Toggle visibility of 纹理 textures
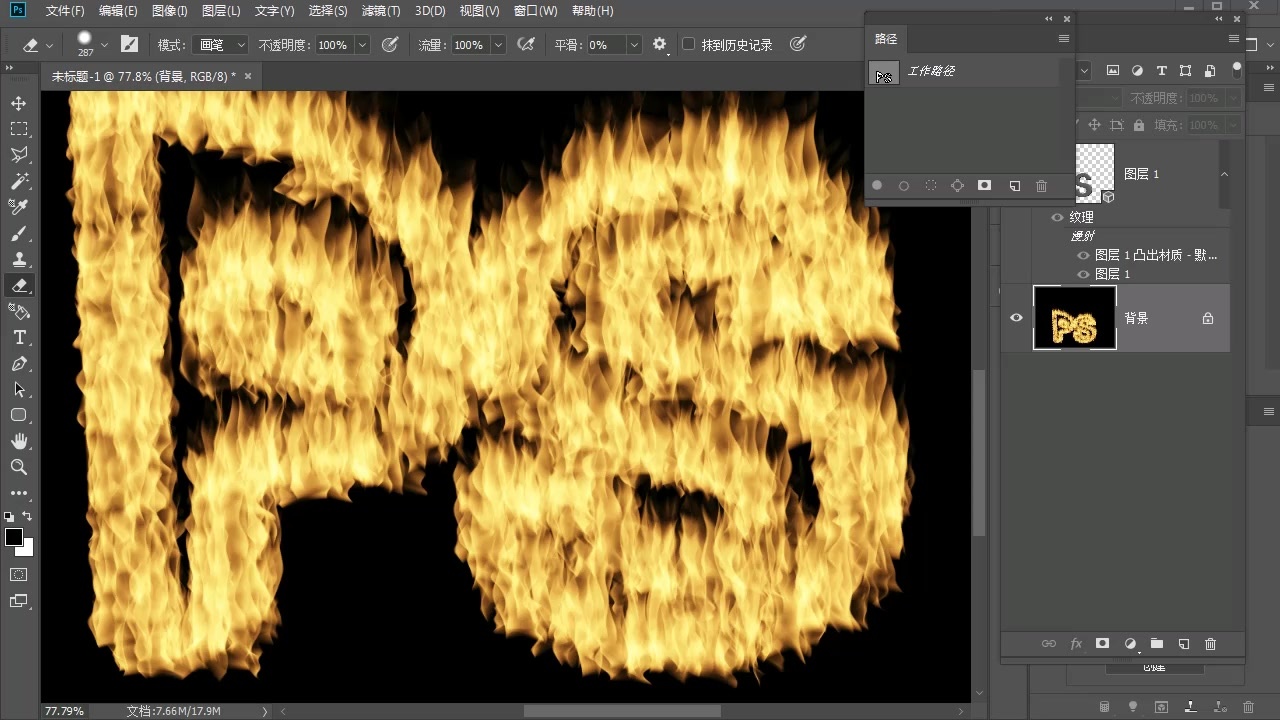This screenshot has height=720, width=1280. [x=1057, y=217]
